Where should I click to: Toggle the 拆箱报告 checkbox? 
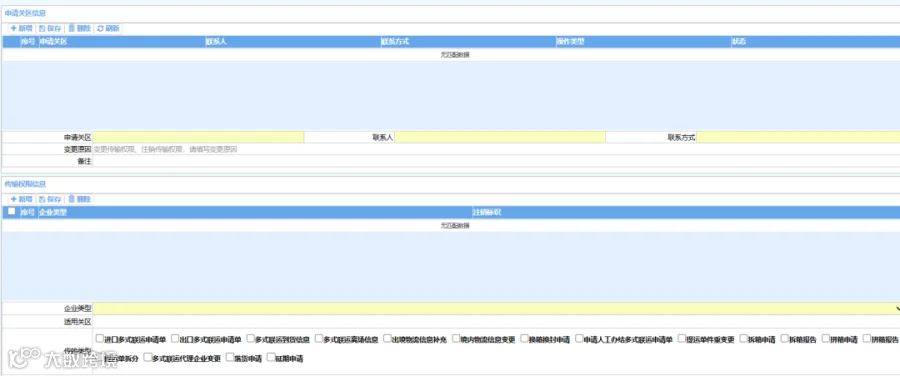[785, 339]
